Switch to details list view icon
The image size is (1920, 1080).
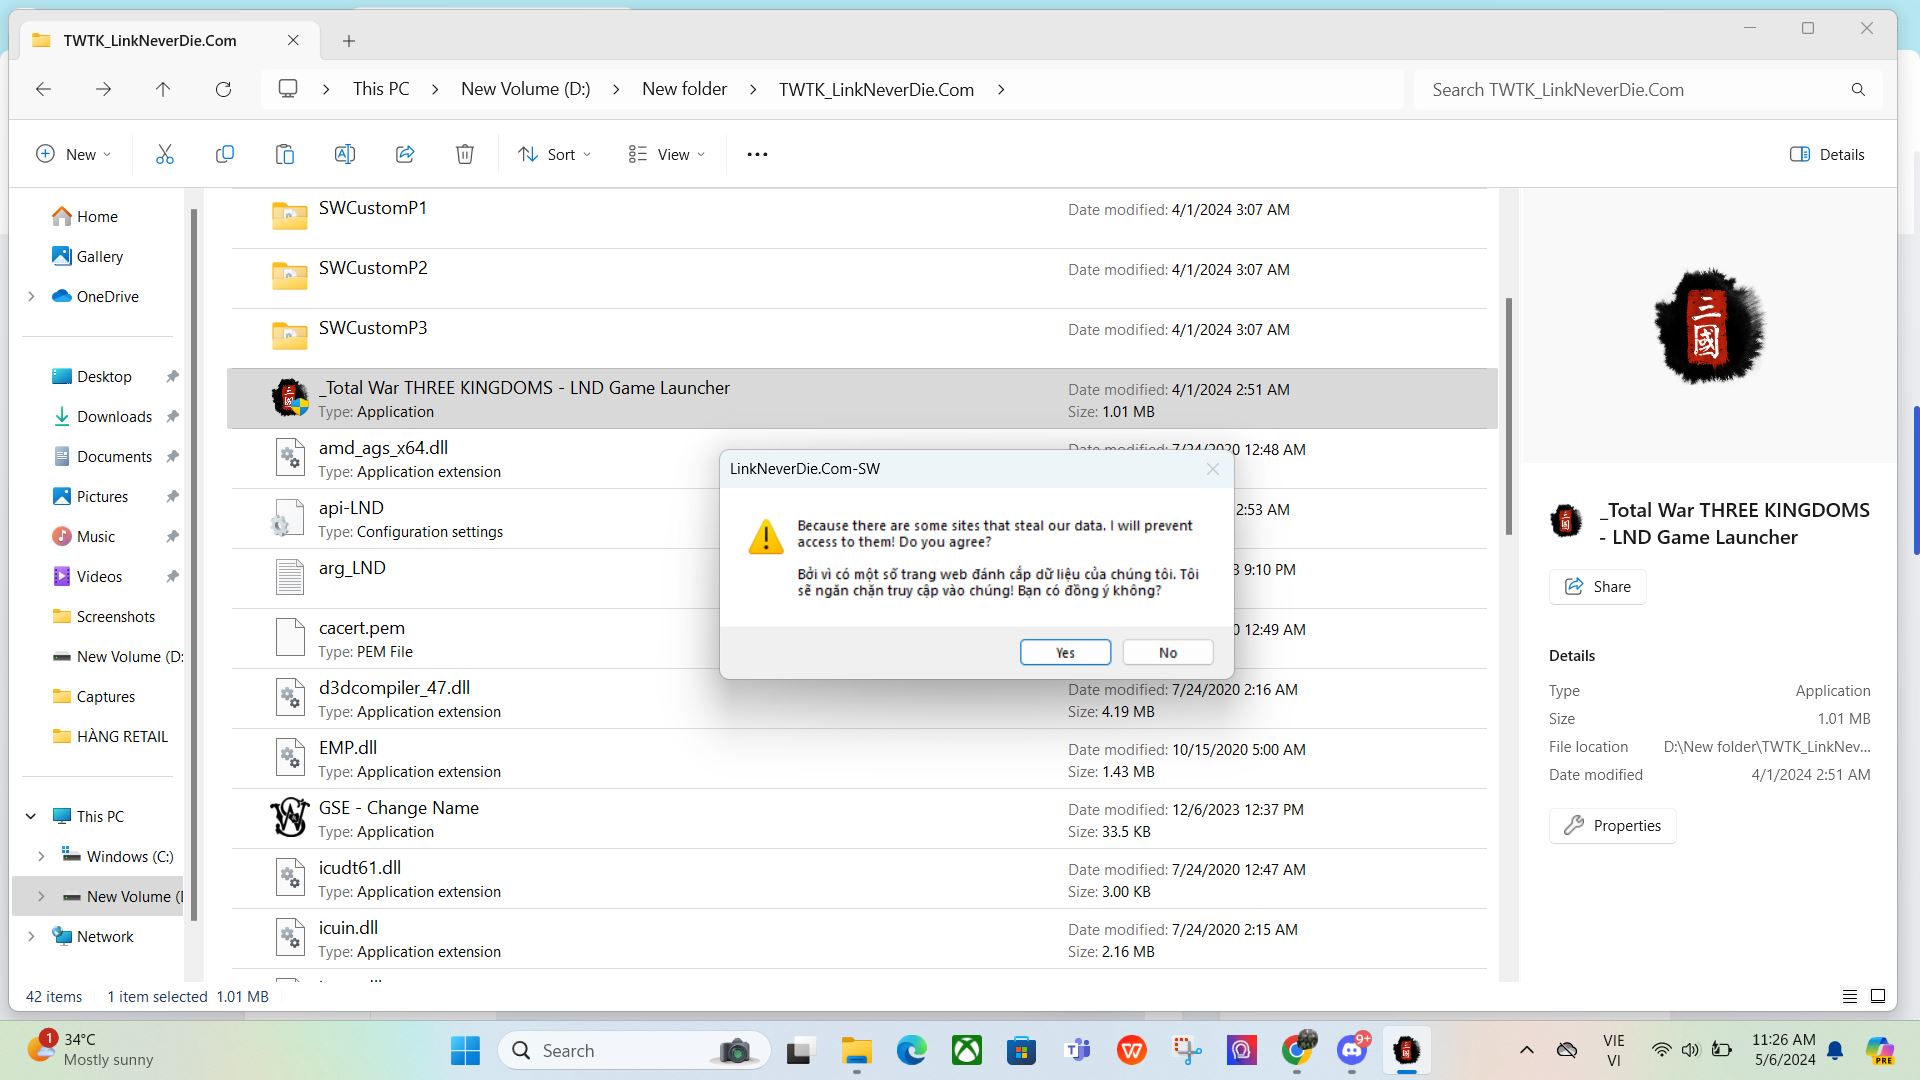[1850, 996]
